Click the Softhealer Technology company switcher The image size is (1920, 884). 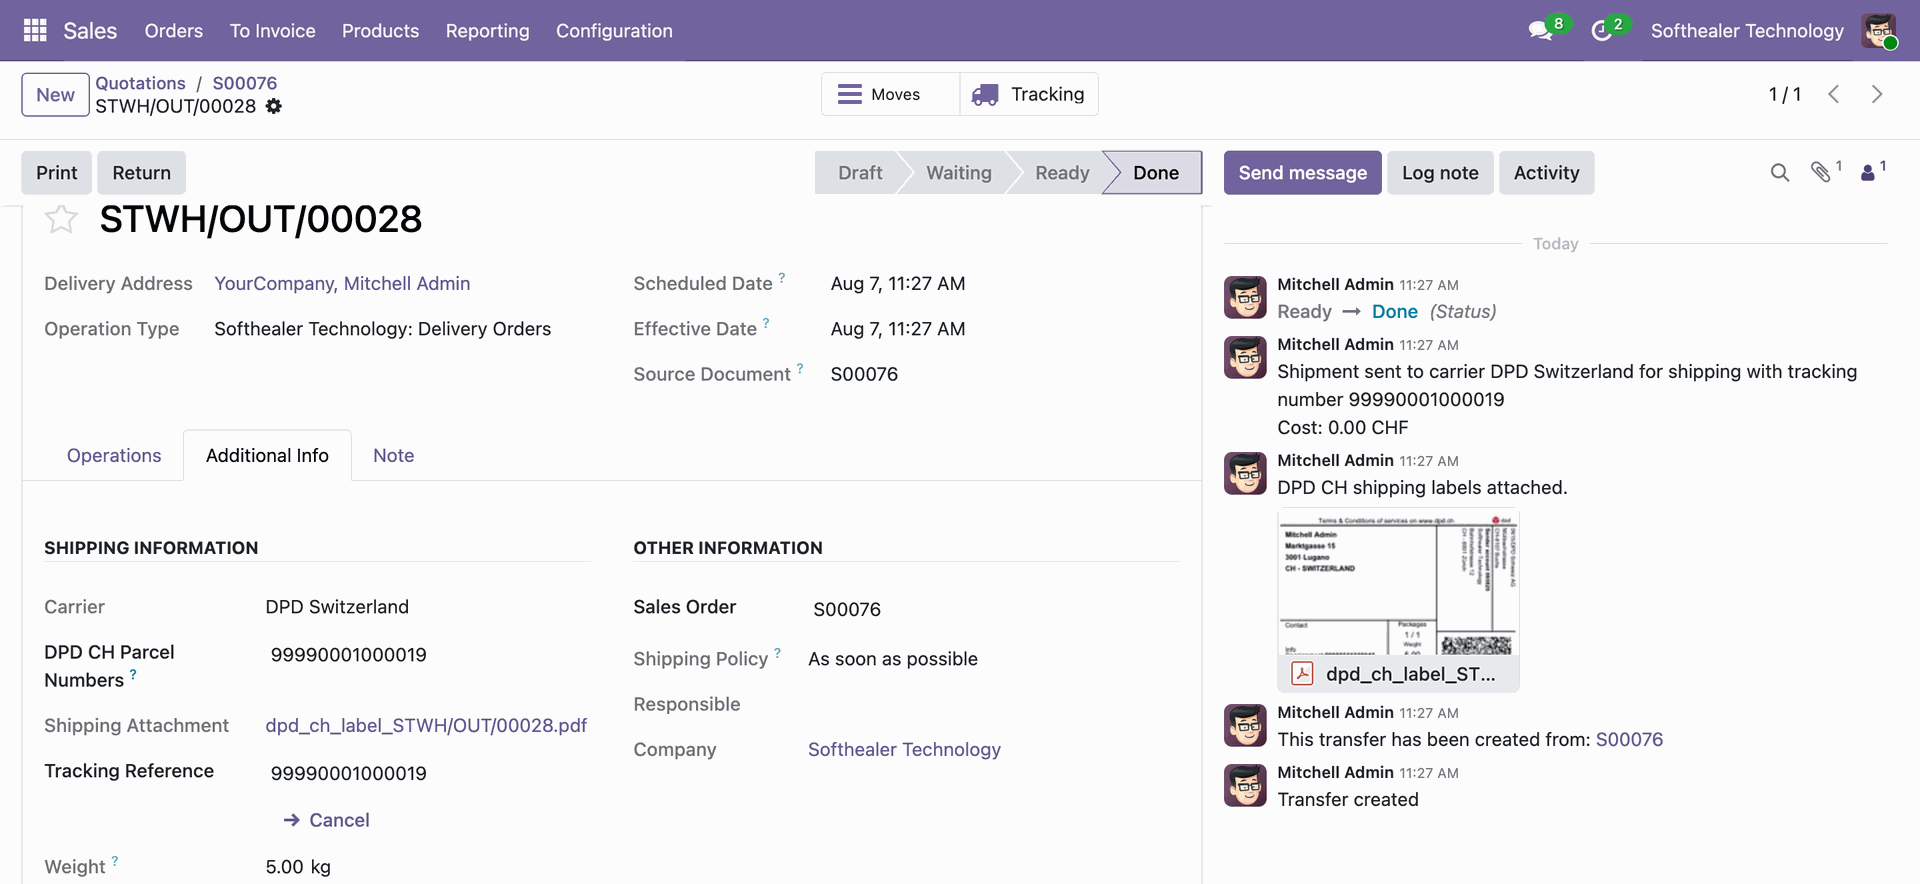tap(1747, 31)
